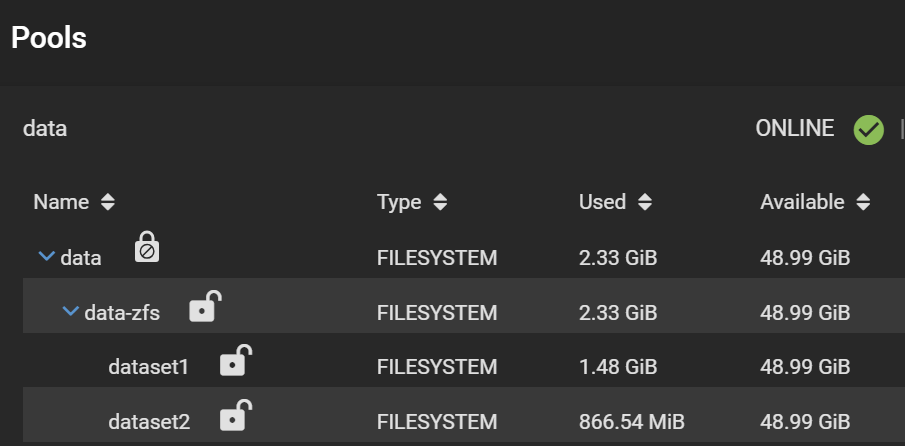The height and width of the screenshot is (446, 905).
Task: Click the unlocked padlock next to data-zfs
Action: (204, 307)
